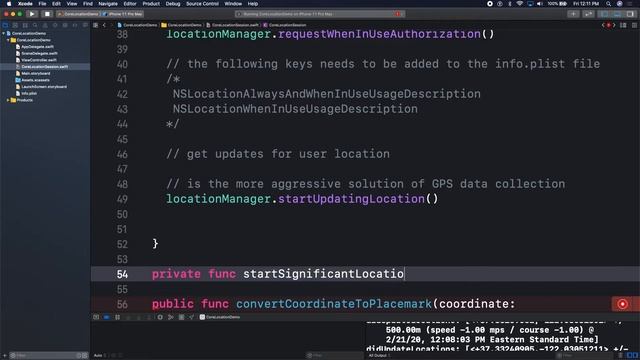Open the Find navigator tab
This screenshot has width=640, height=360.
pos(35,25)
